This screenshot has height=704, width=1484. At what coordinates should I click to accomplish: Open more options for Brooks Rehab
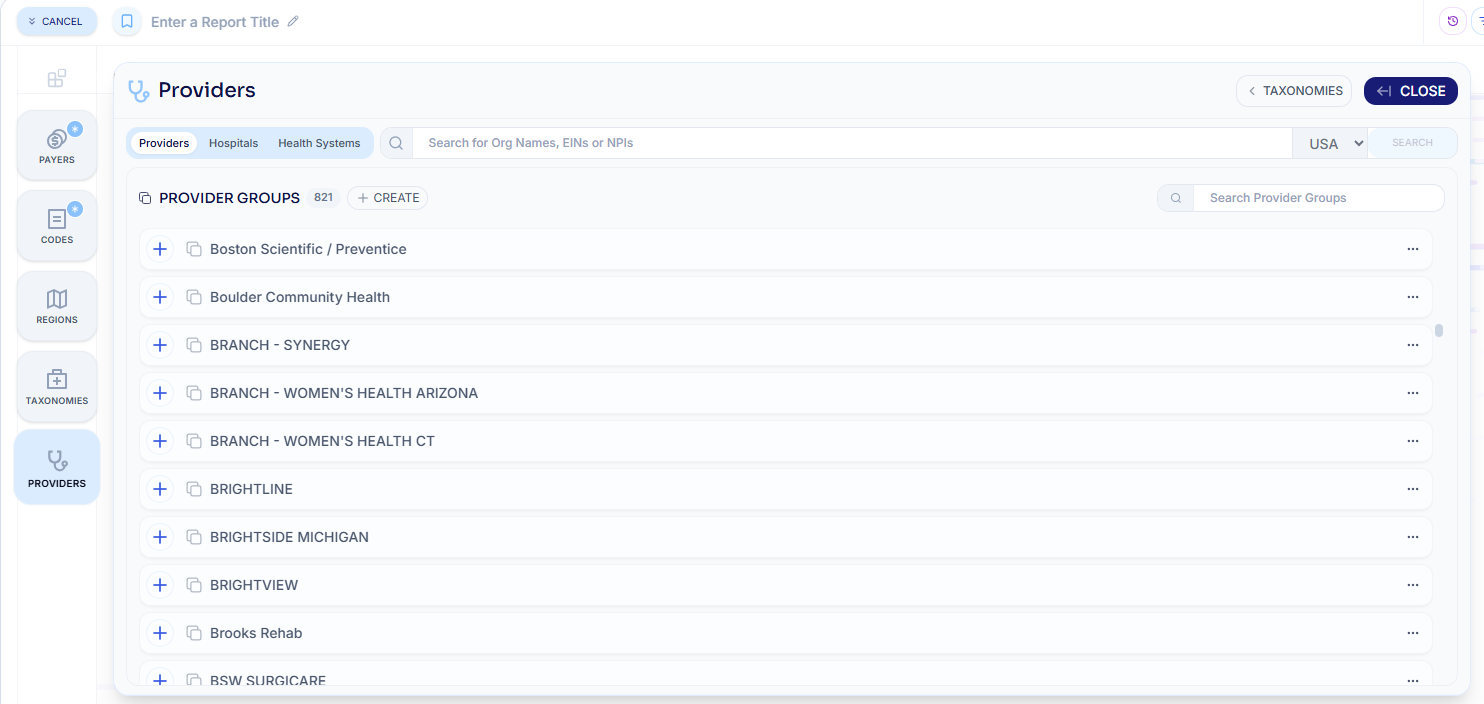click(x=1413, y=633)
